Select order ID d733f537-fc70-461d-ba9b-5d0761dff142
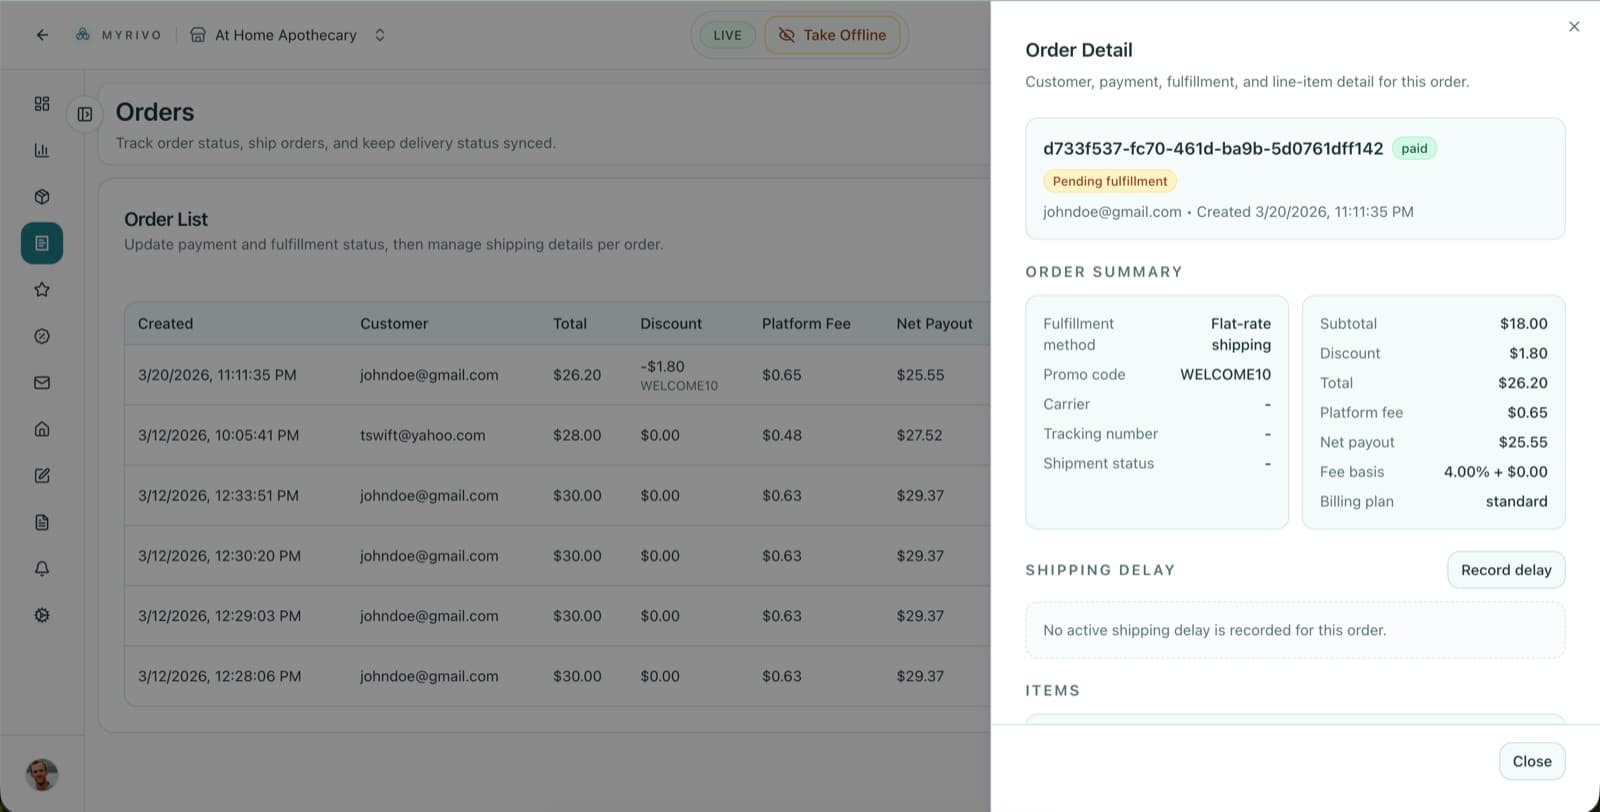The height and width of the screenshot is (812, 1600). pyautogui.click(x=1213, y=149)
